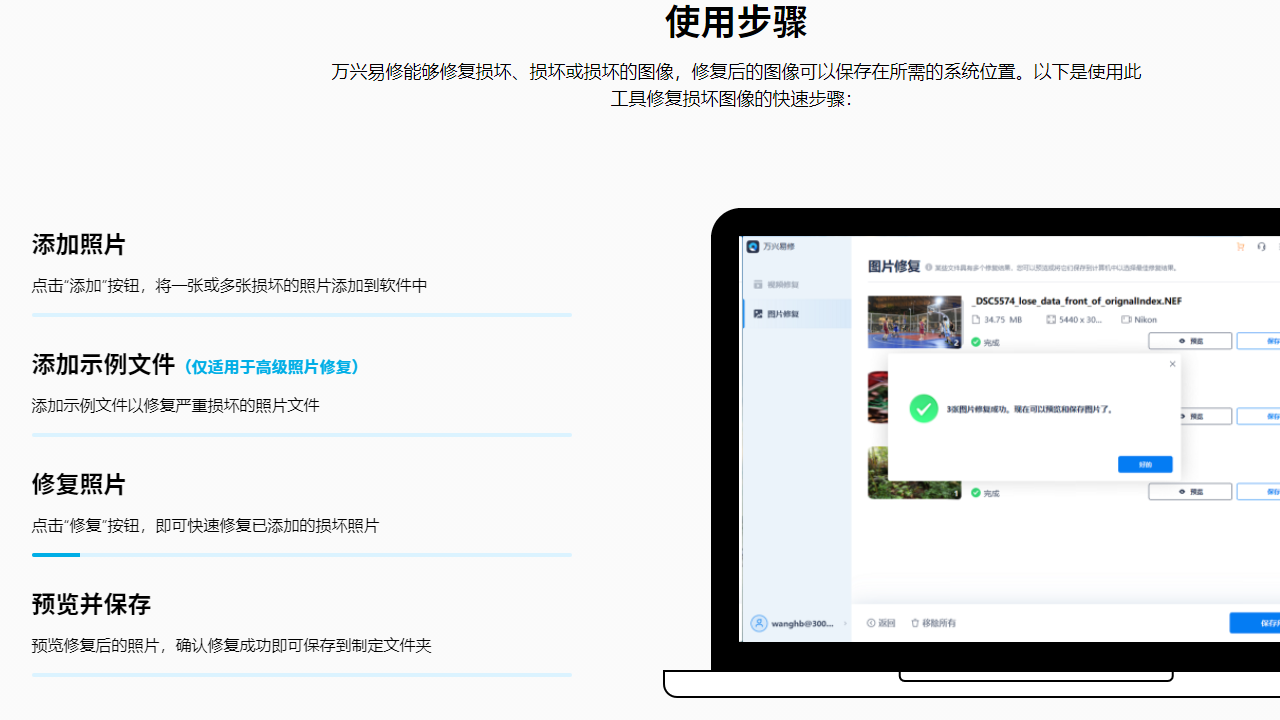Click the 万兴易修 app logo
Screen dimensions: 1280x720
752,247
